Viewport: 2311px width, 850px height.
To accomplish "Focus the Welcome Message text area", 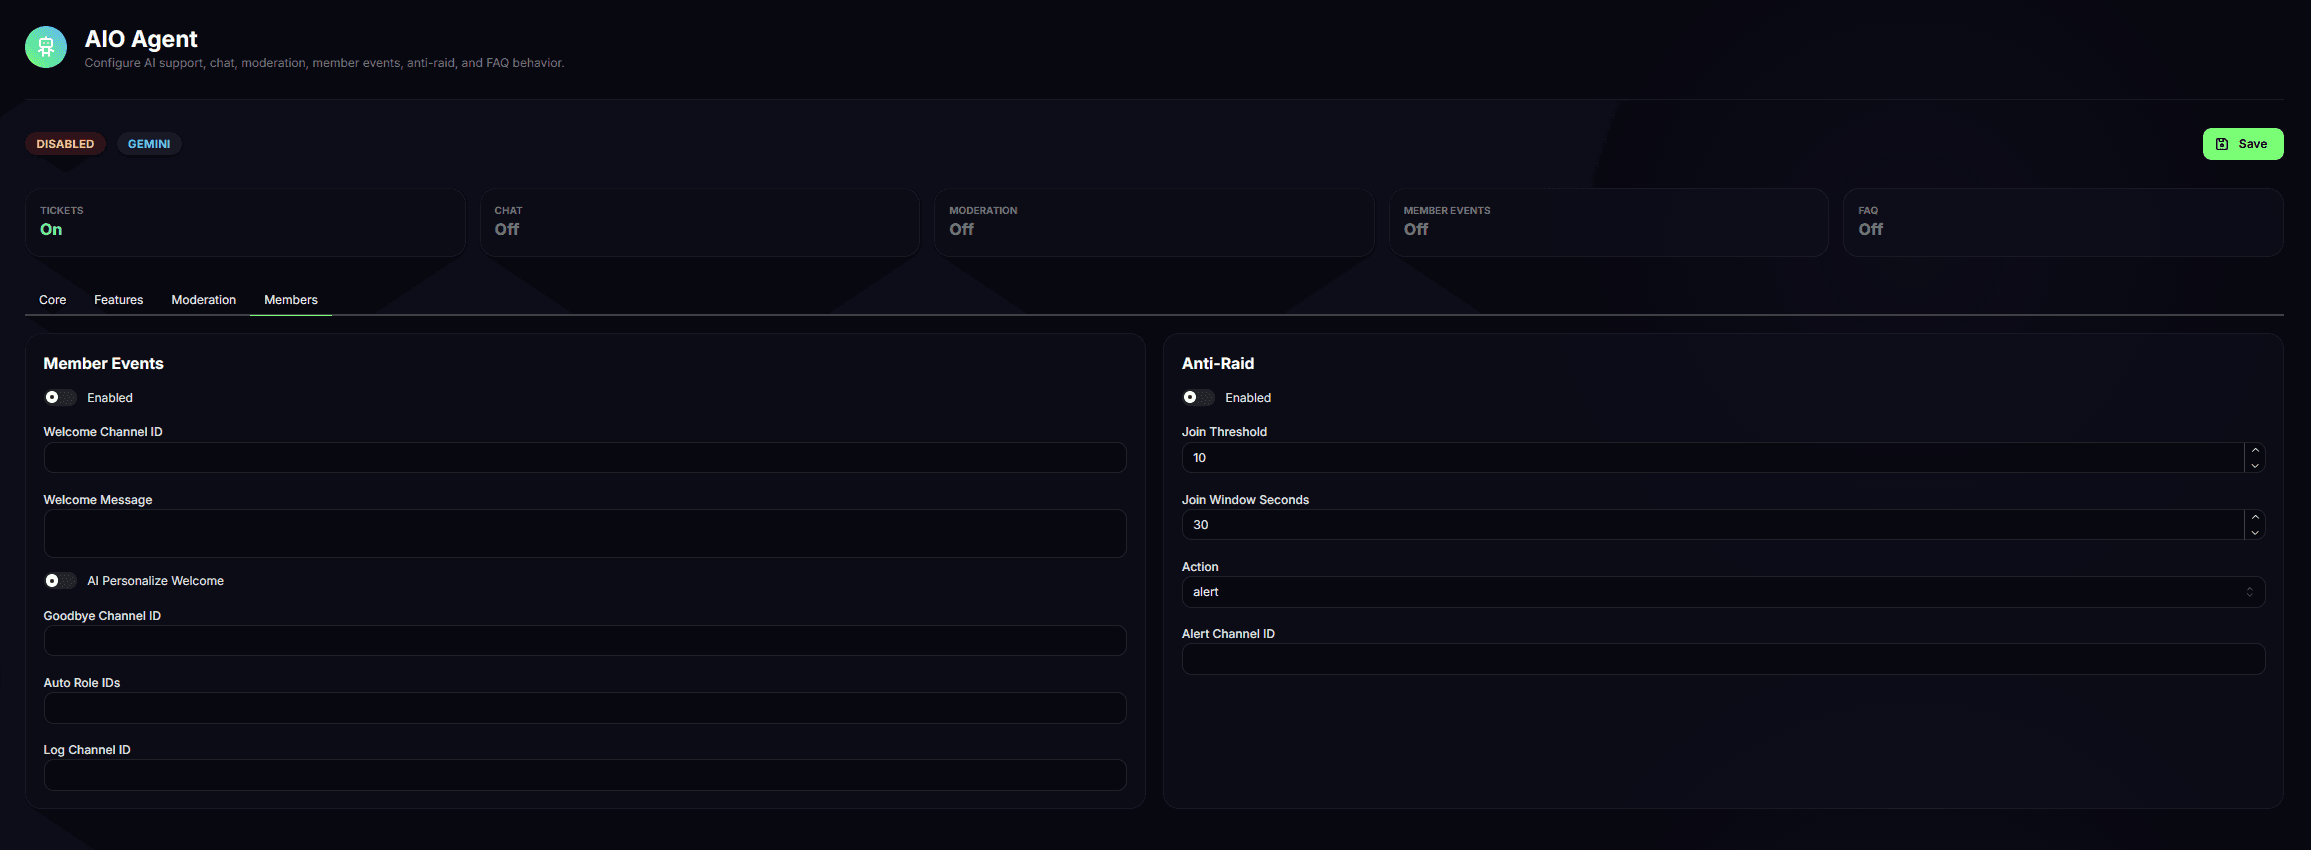I will [x=585, y=533].
